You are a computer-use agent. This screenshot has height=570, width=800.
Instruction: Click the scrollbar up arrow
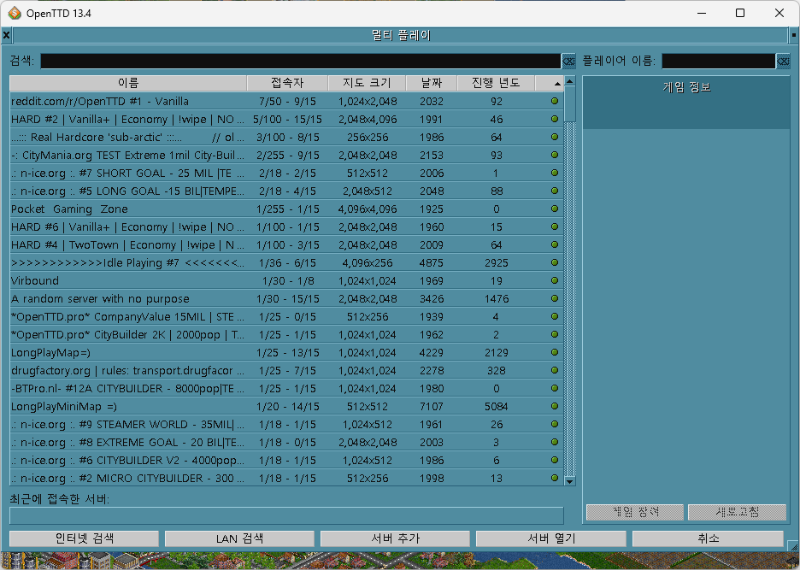pos(570,81)
